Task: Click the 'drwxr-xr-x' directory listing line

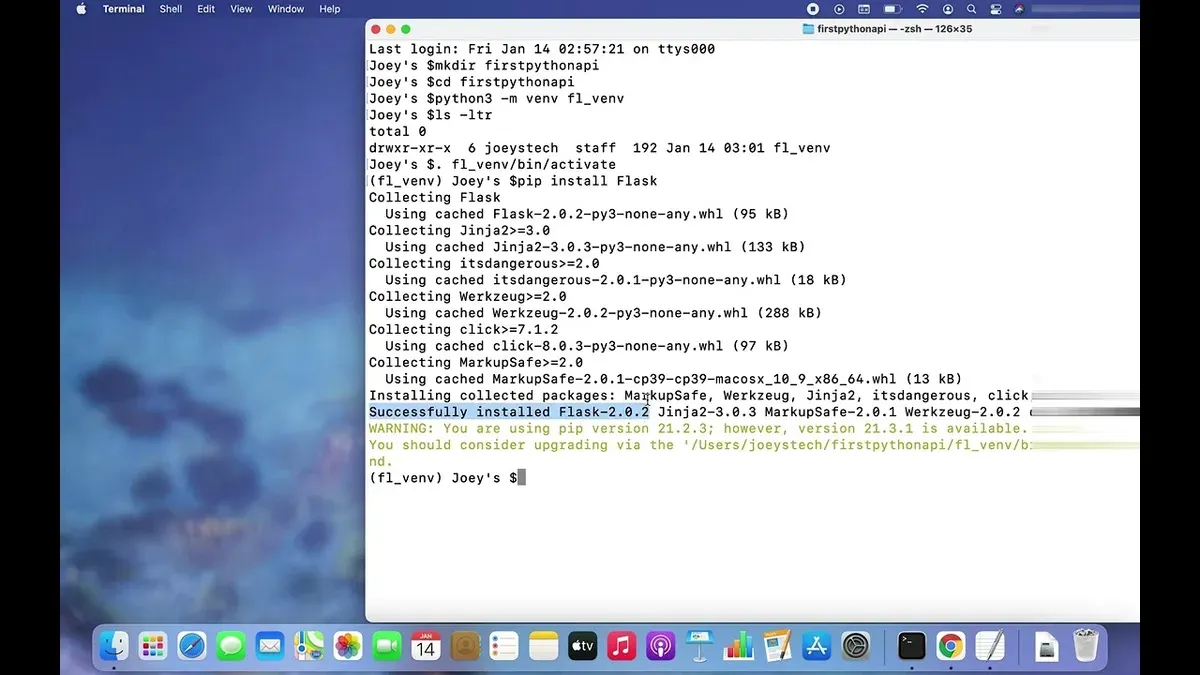Action: 600,148
